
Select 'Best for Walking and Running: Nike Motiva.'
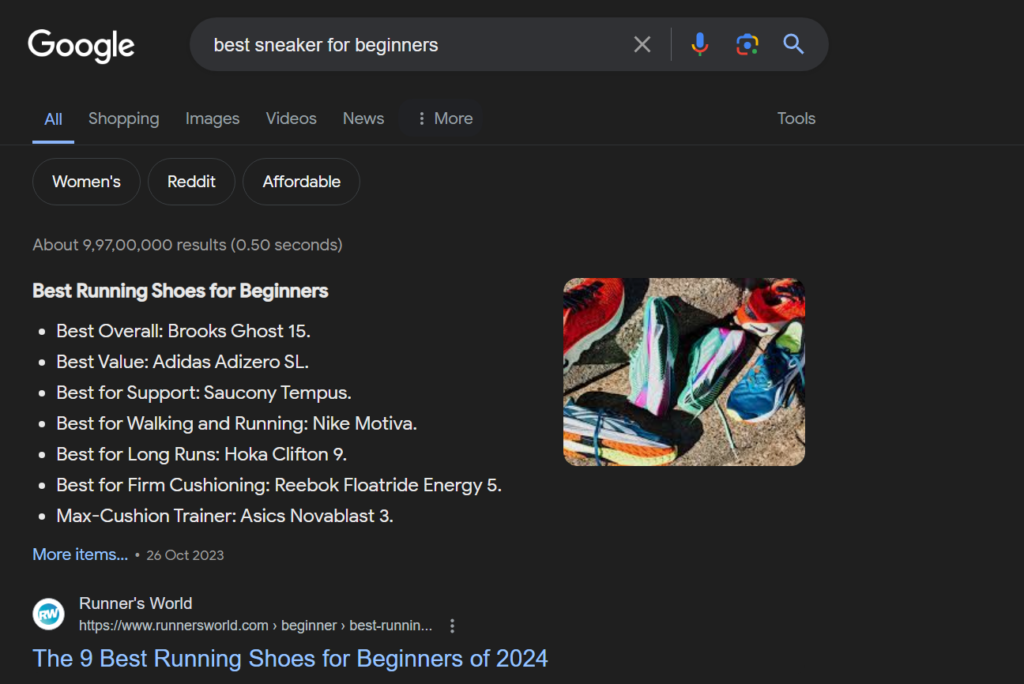pos(236,423)
